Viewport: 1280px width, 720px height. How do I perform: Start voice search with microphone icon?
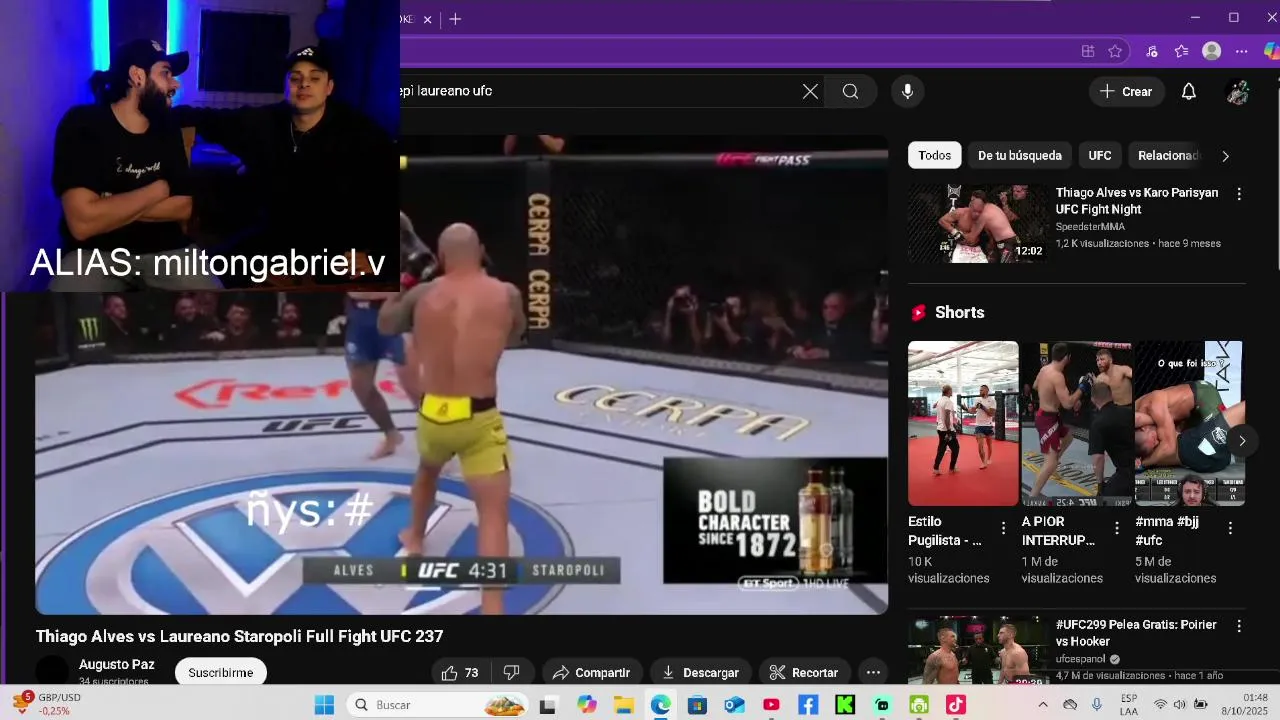[x=907, y=91]
